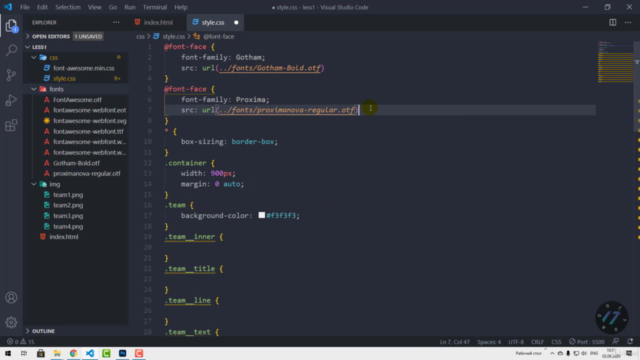Open the Edit menu

coord(42,7)
